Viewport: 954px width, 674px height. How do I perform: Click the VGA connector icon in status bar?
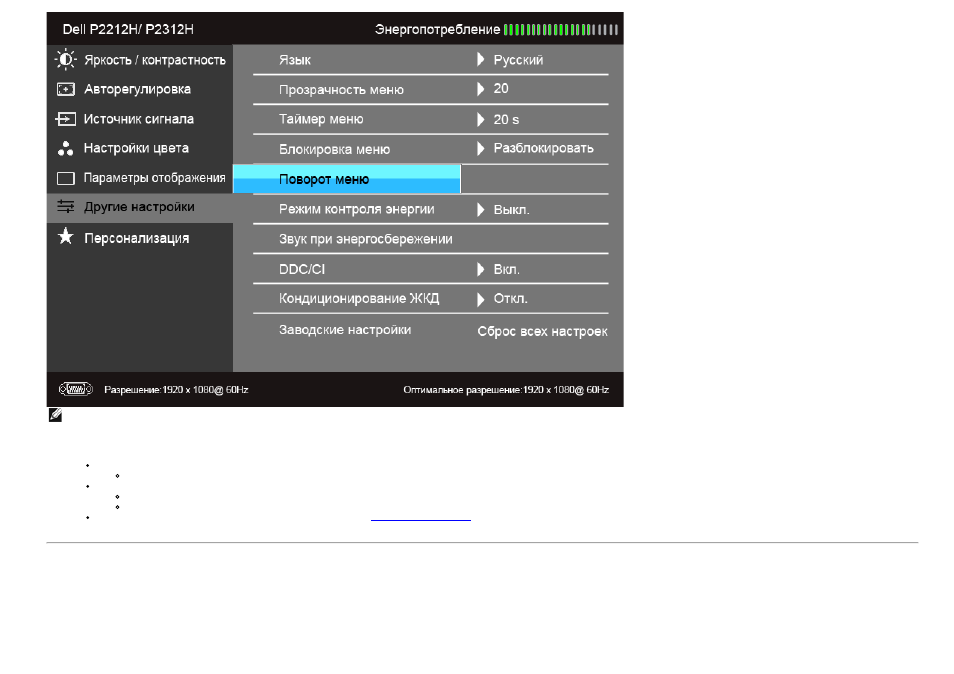coord(75,389)
